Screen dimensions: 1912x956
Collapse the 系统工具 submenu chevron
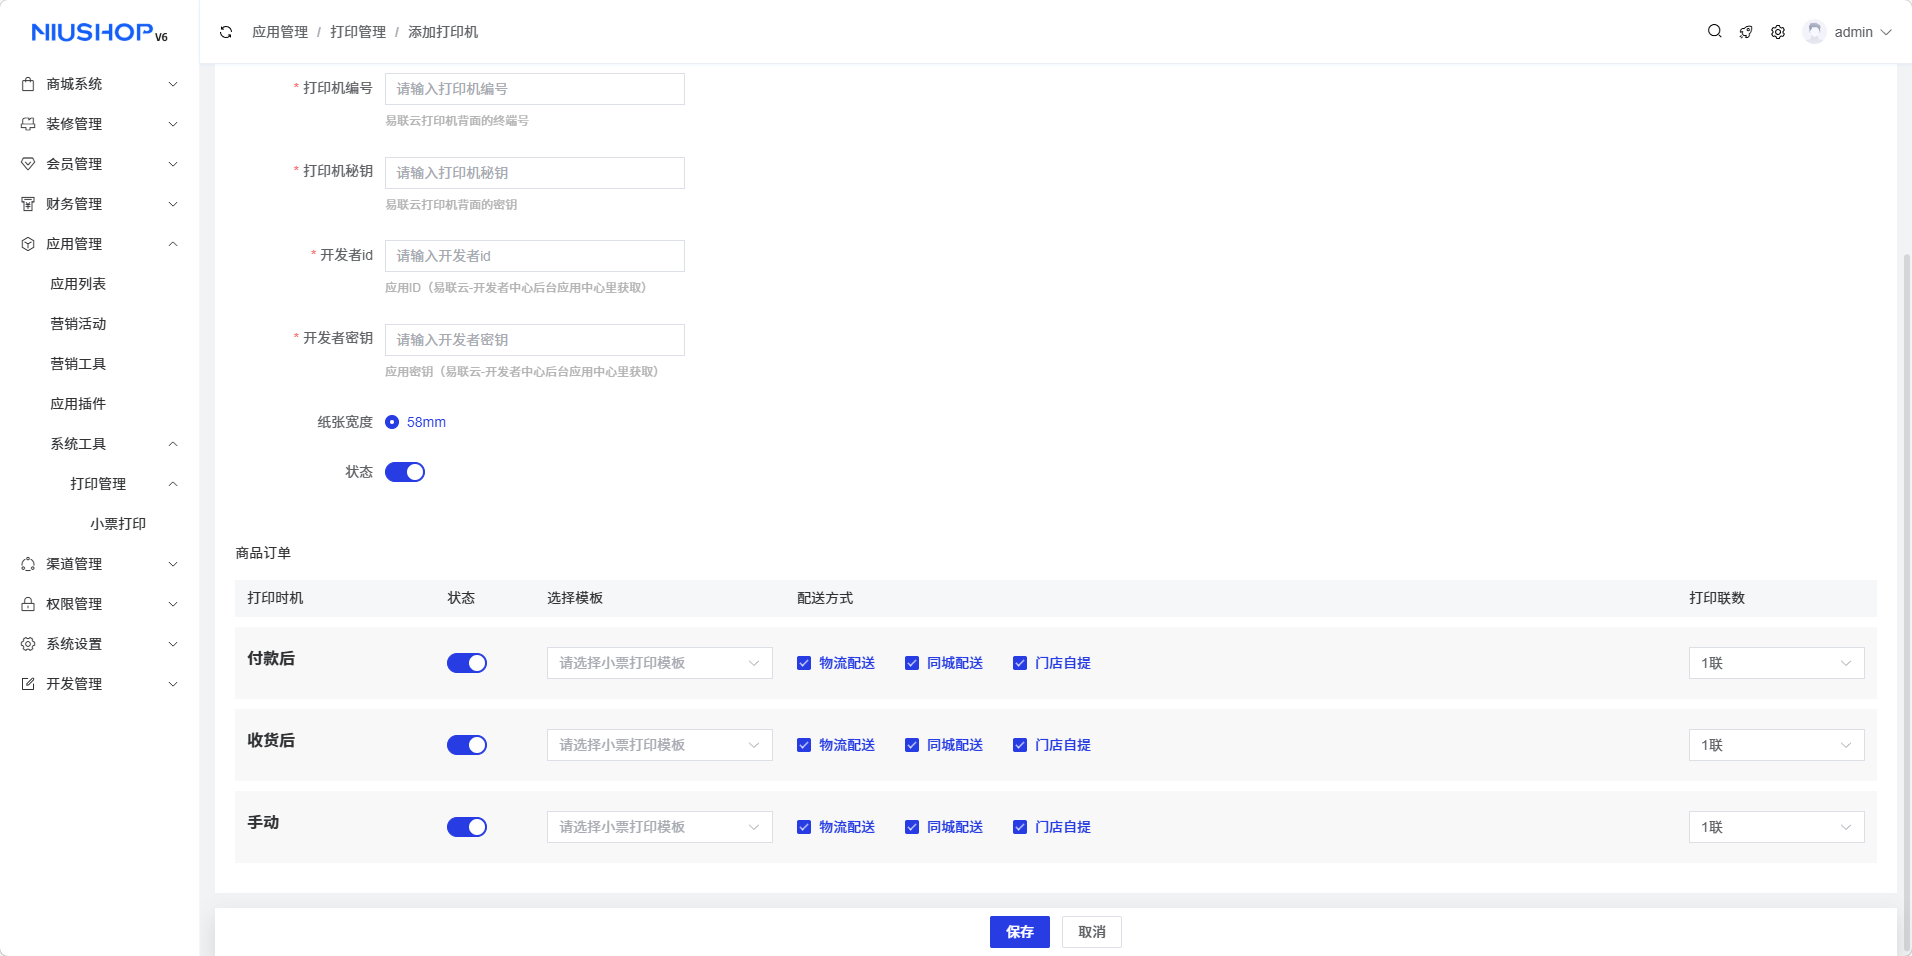coord(173,444)
